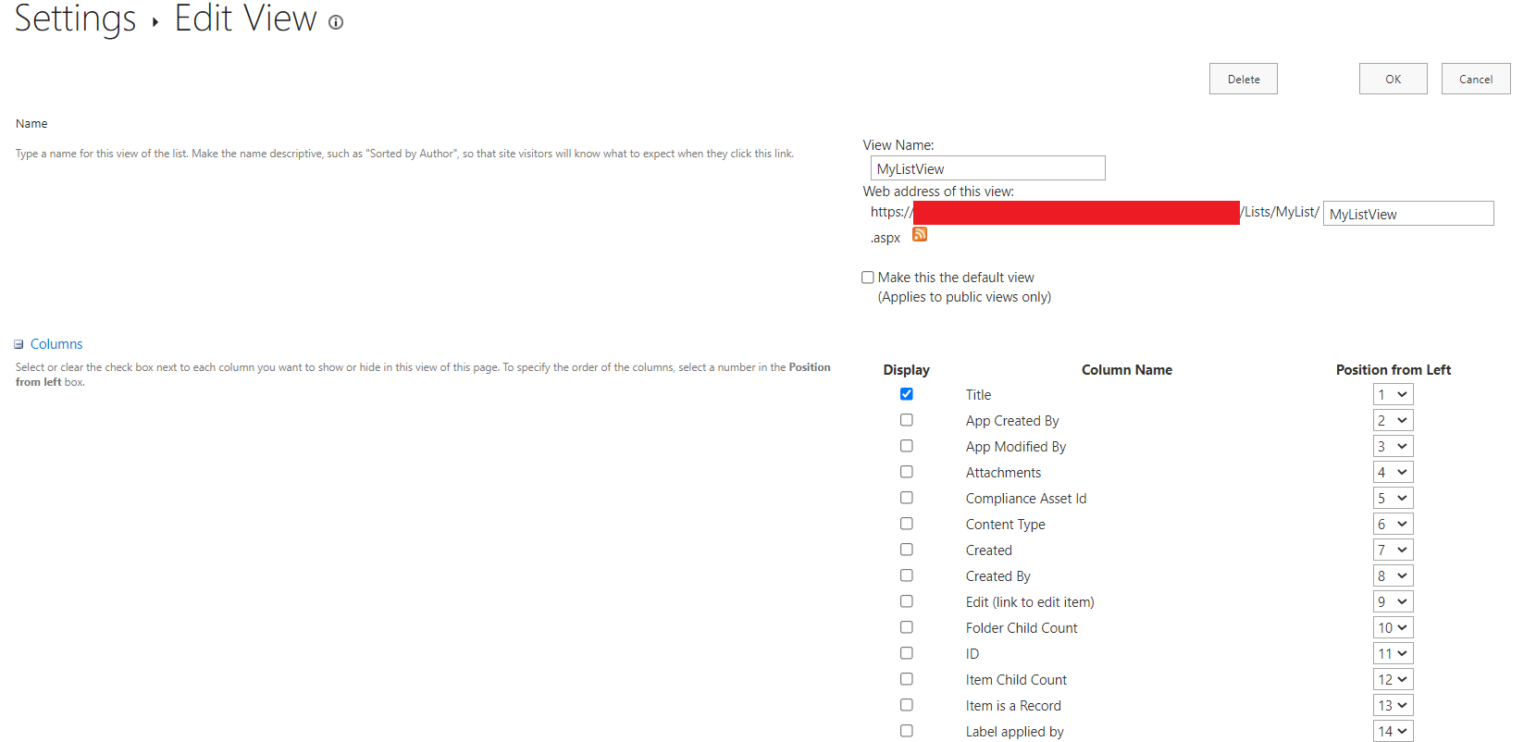Tick the Compliance Asset Id checkbox
The width and height of the screenshot is (1536, 742).
[x=907, y=498]
